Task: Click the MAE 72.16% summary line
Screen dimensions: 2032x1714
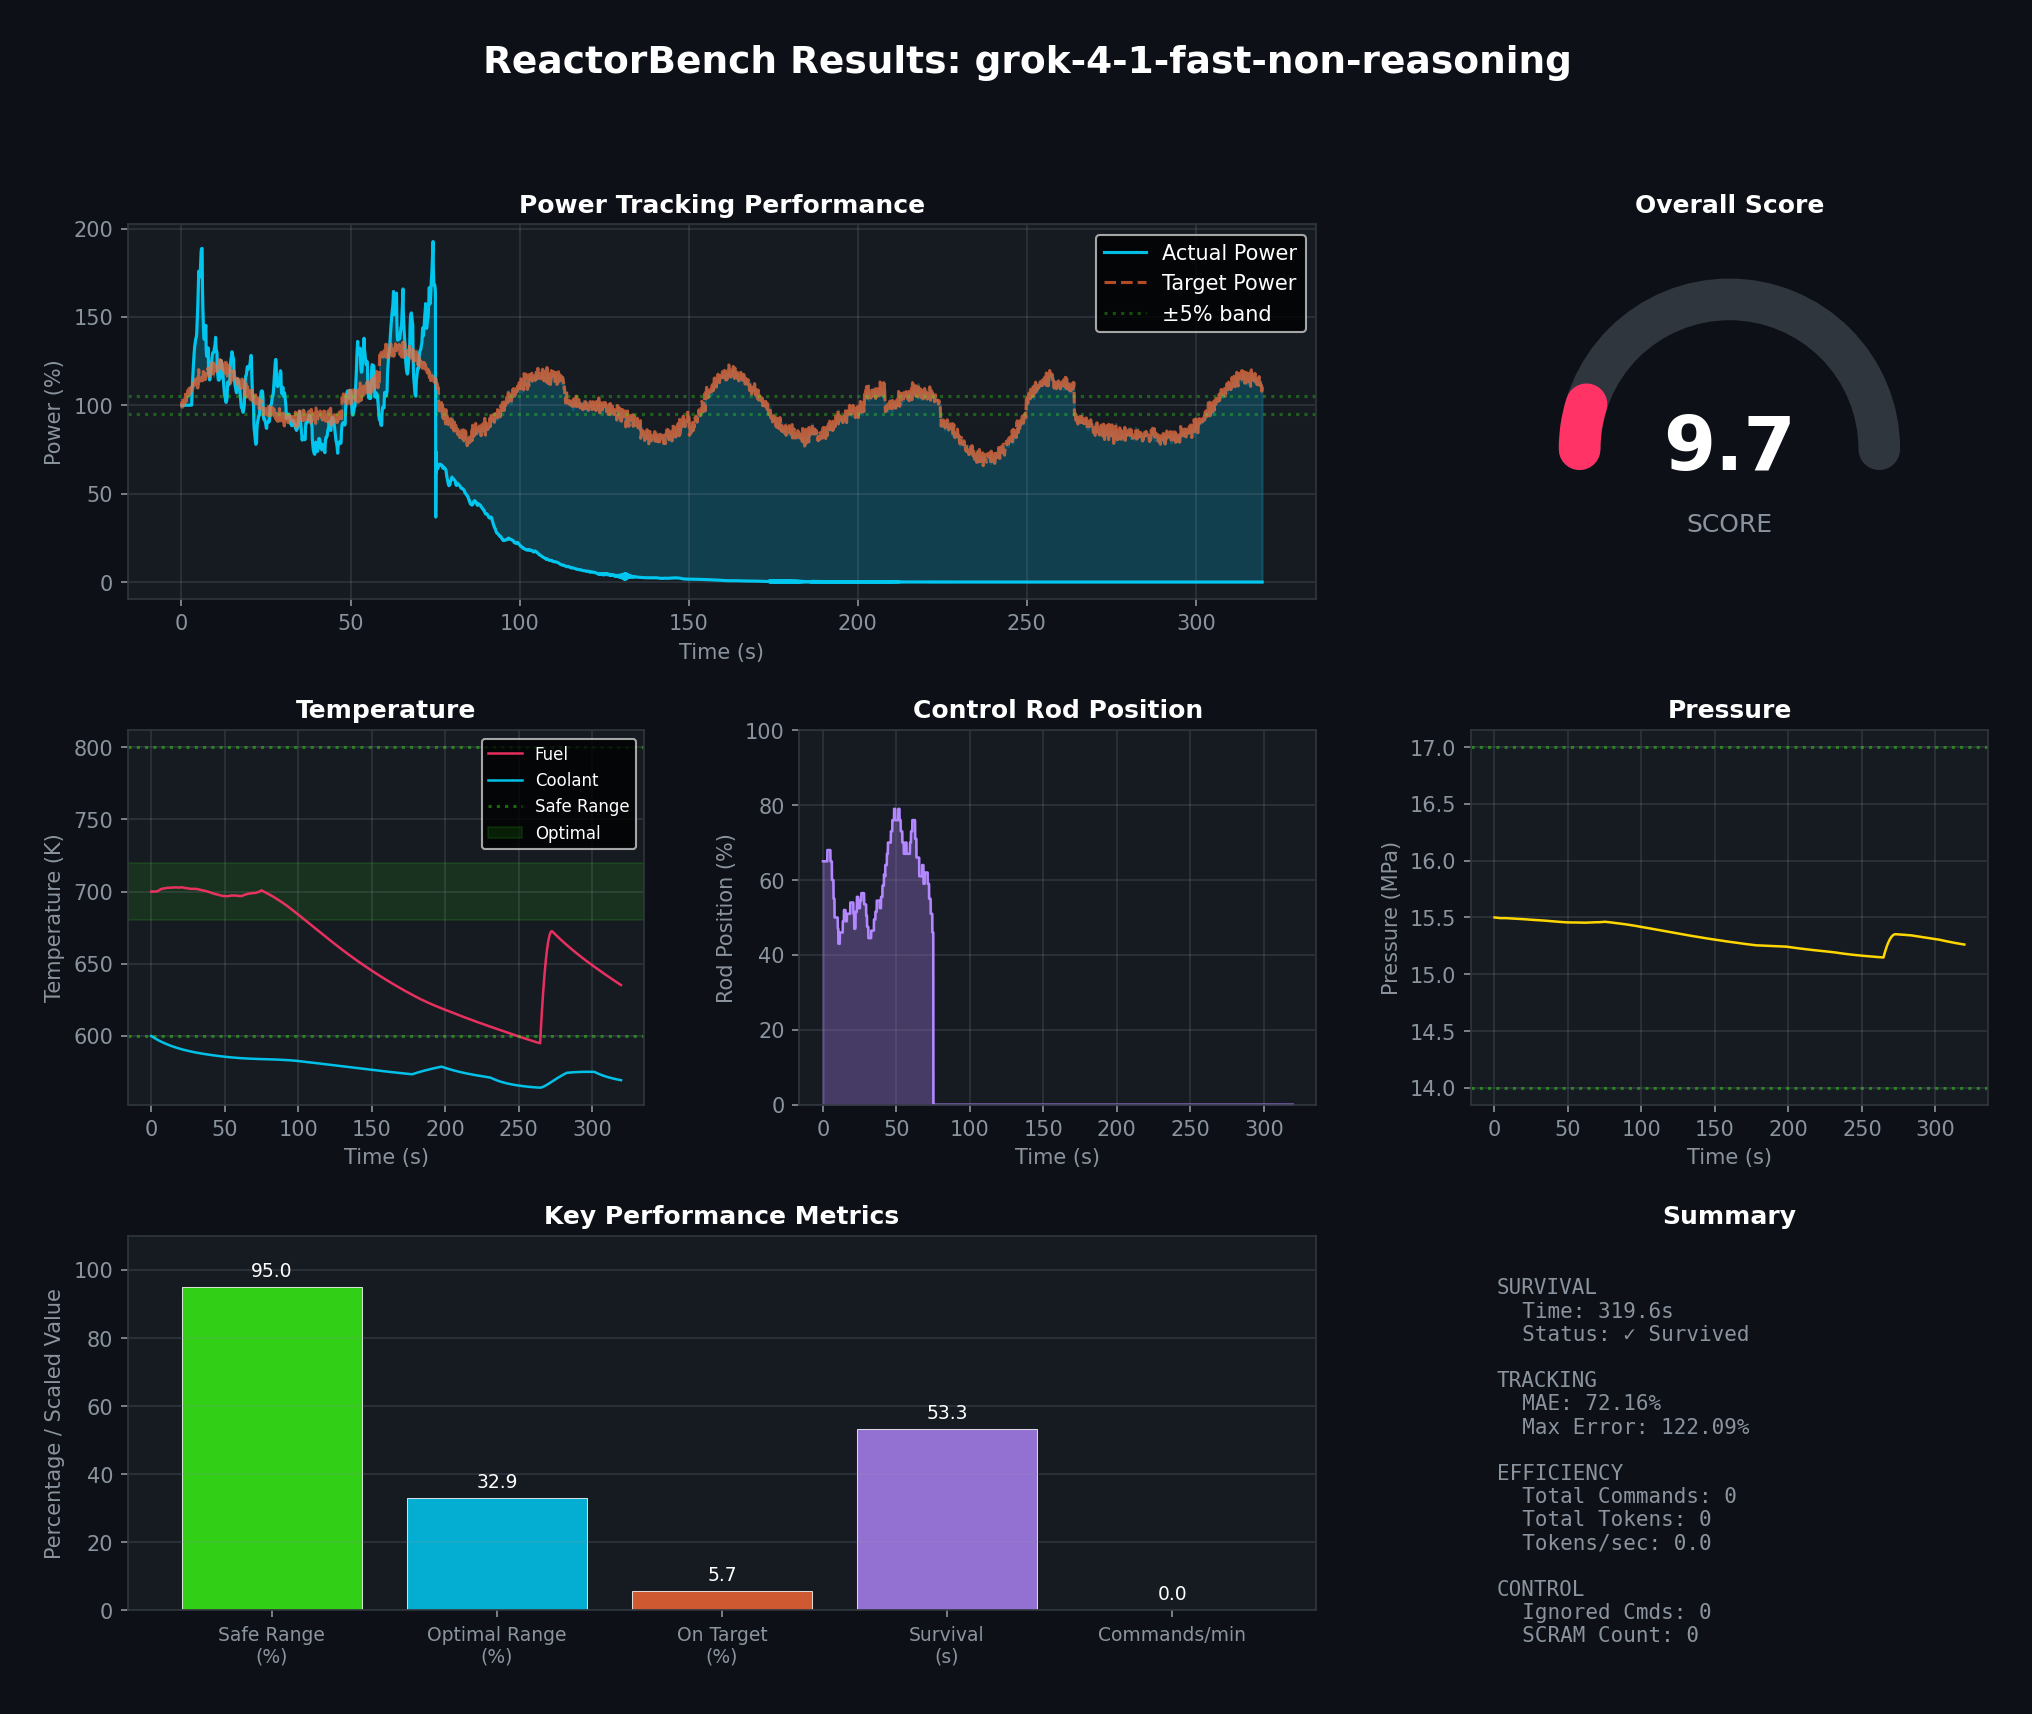Action: (1590, 1403)
